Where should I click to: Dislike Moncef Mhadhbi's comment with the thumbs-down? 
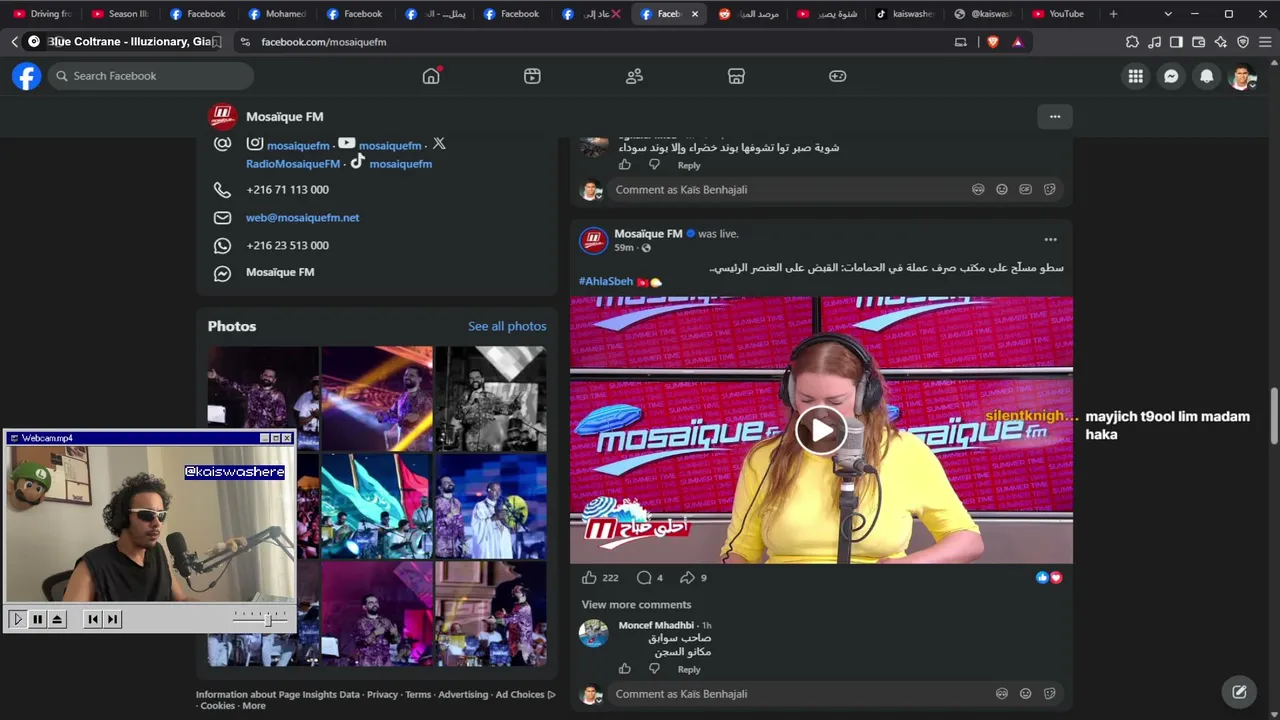point(654,668)
